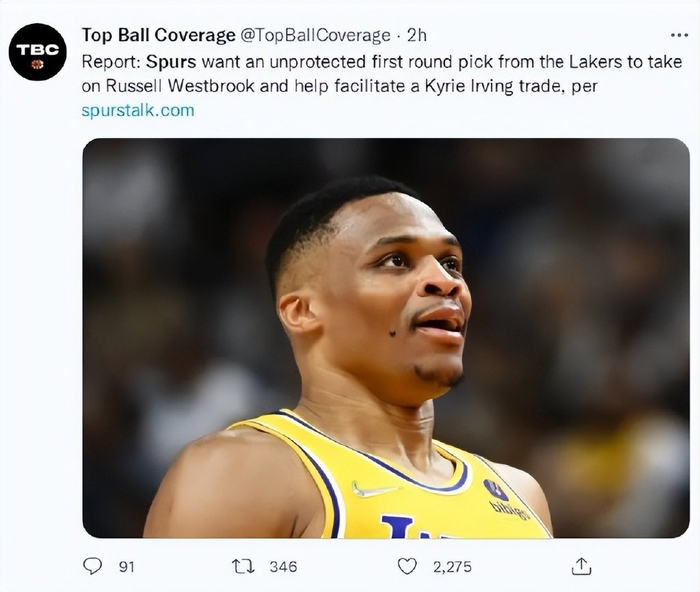This screenshot has width=700, height=592.
Task: Open the attached player photo
Action: [385, 338]
